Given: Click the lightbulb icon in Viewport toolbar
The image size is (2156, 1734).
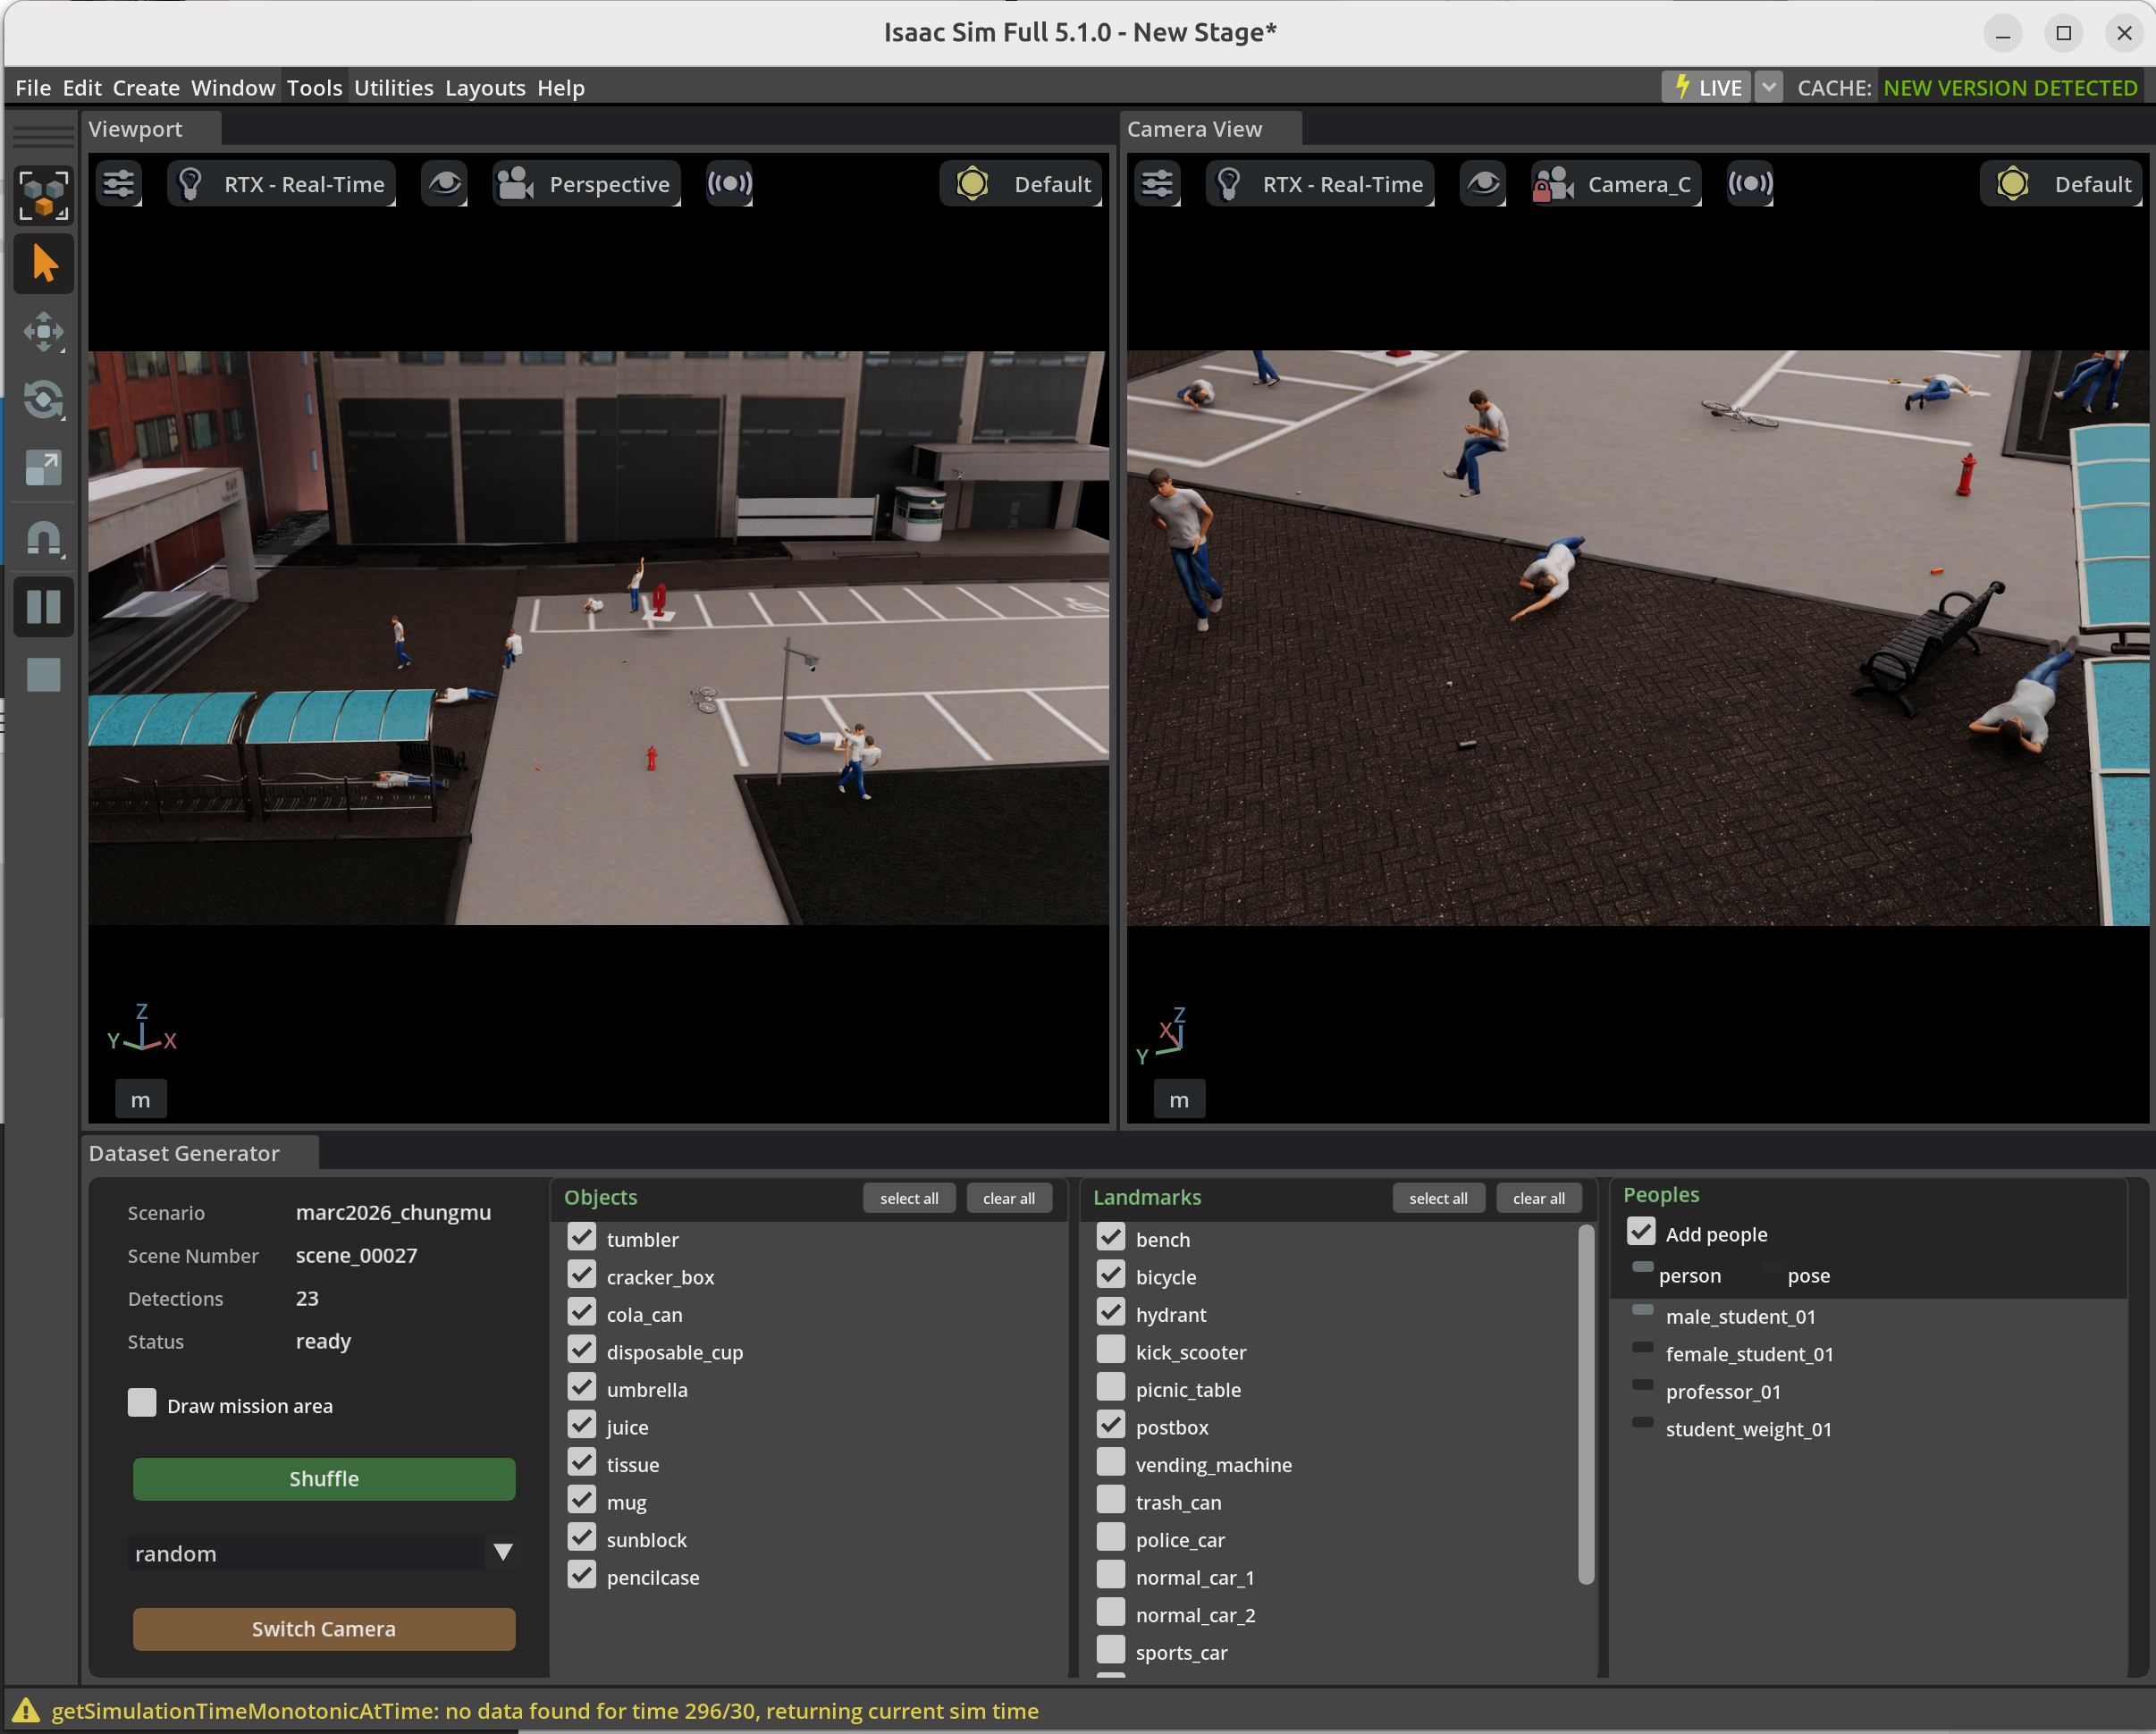Looking at the screenshot, I should point(190,184).
